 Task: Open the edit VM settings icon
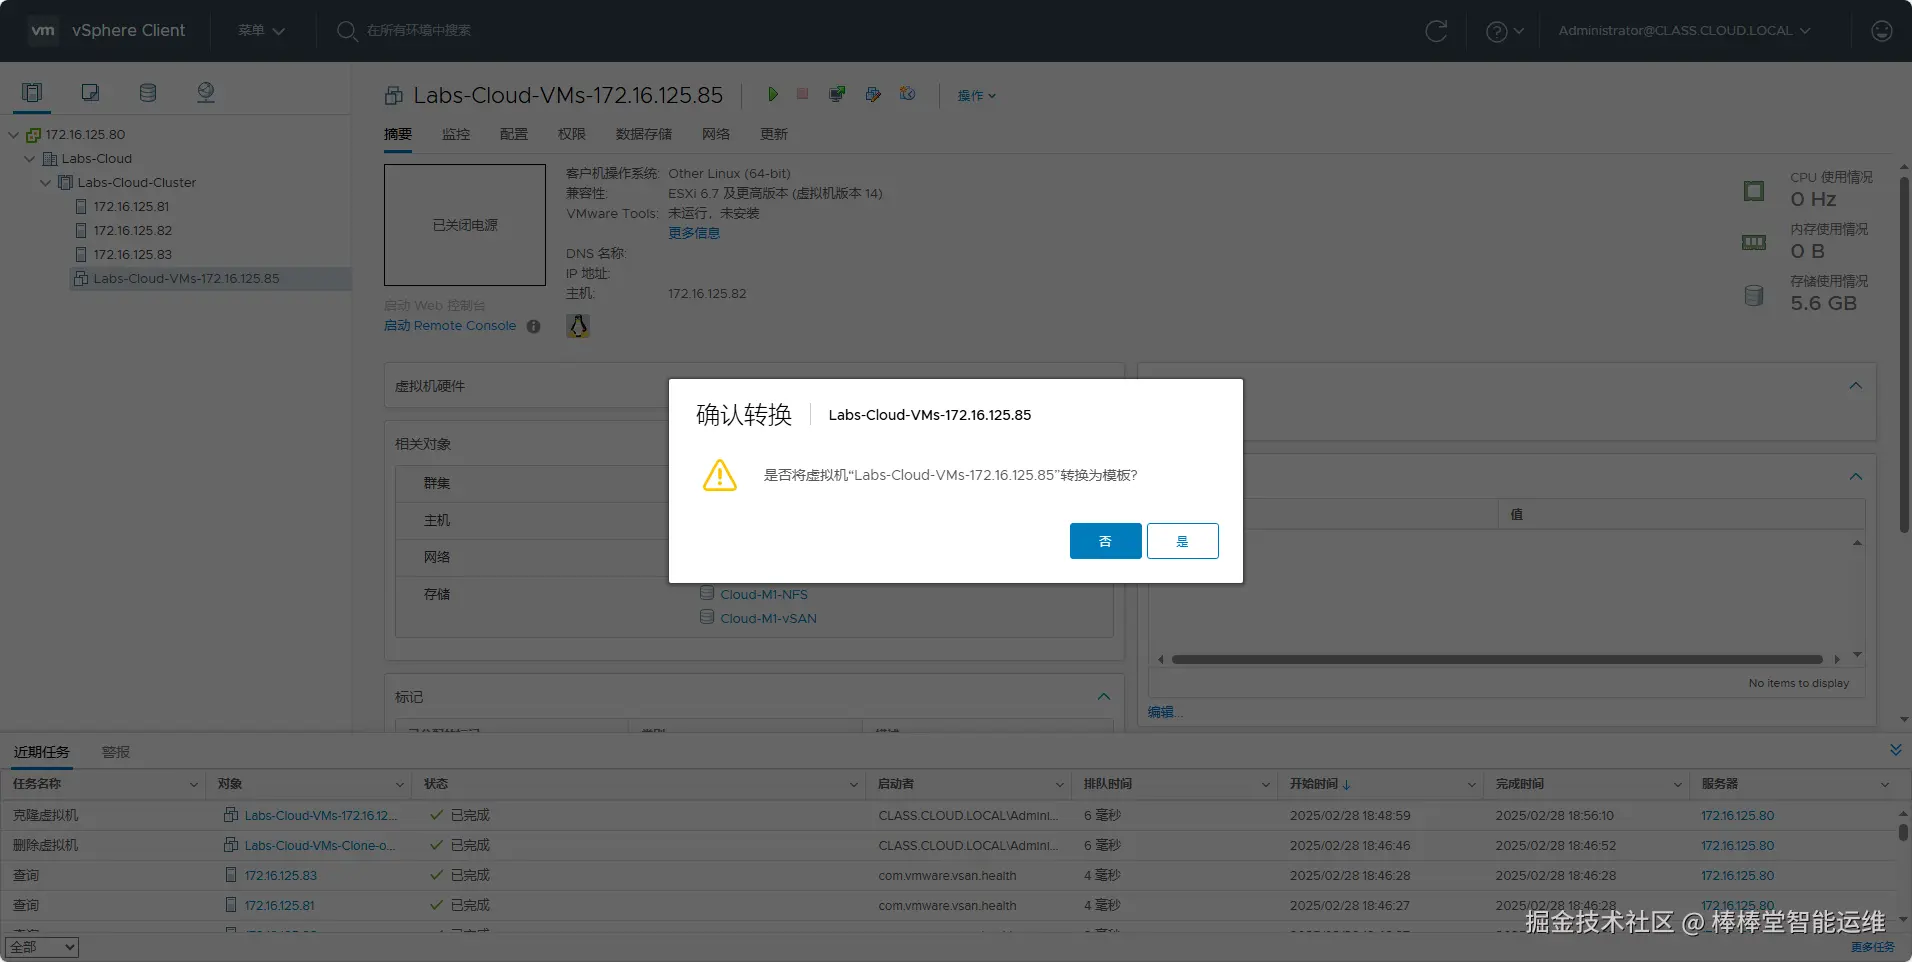(873, 94)
